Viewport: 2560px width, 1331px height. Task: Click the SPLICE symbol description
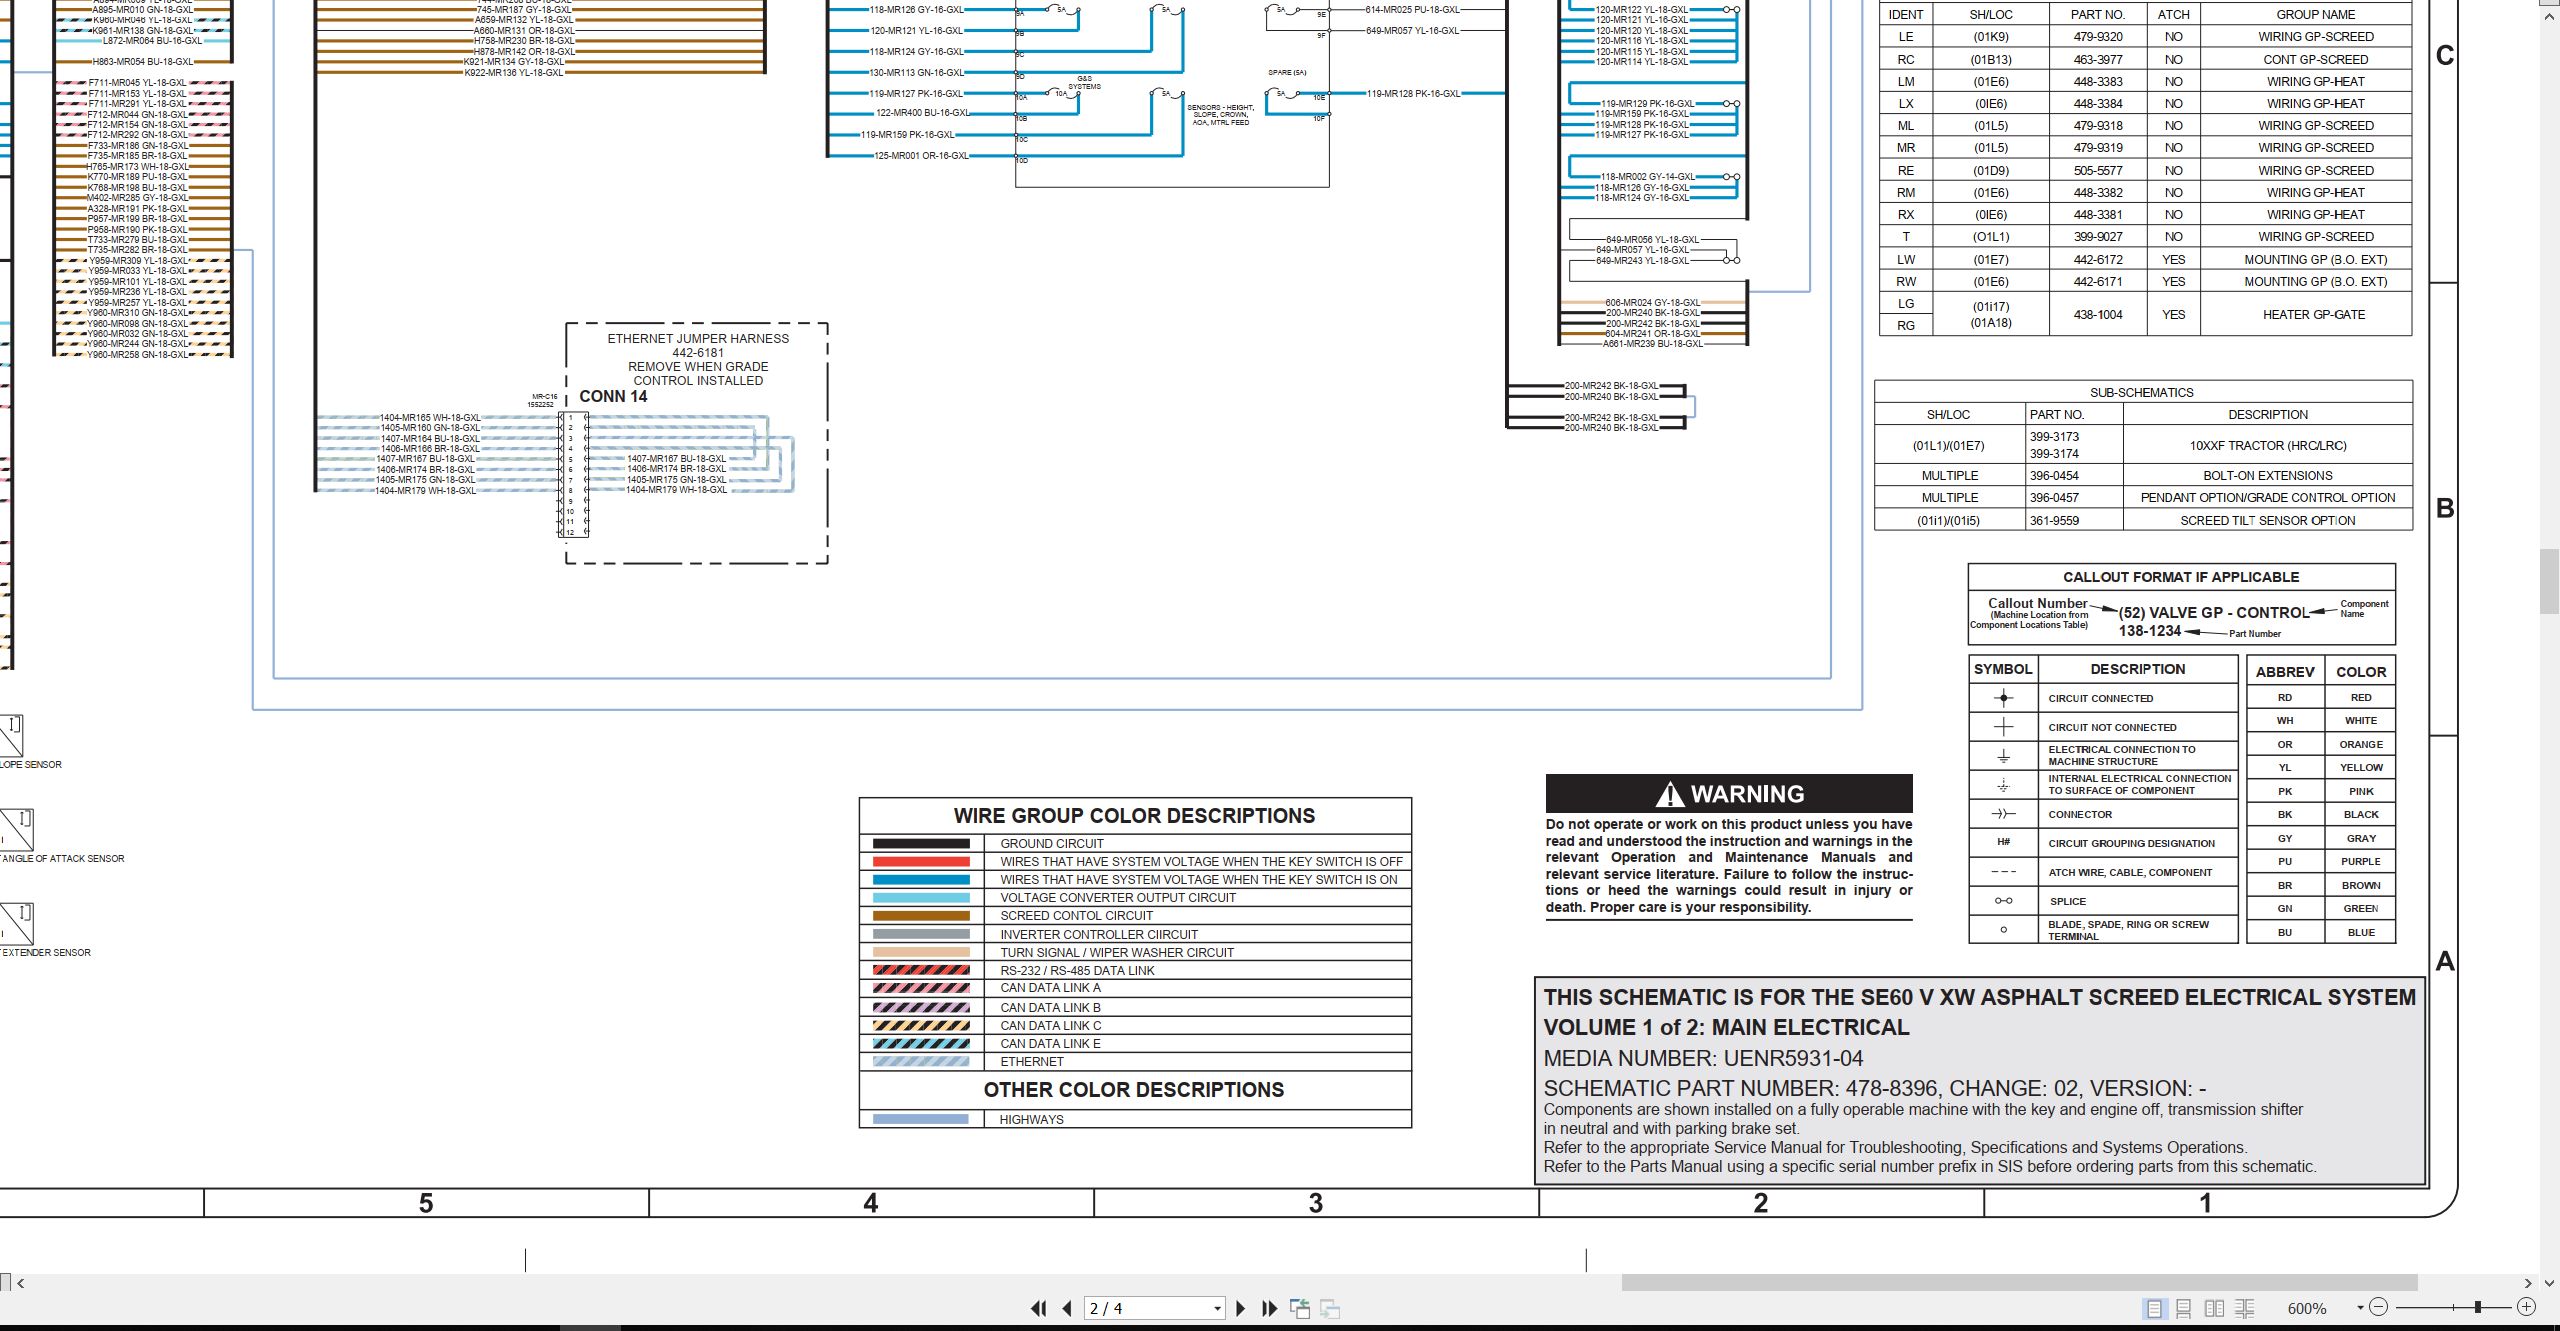(x=2068, y=902)
